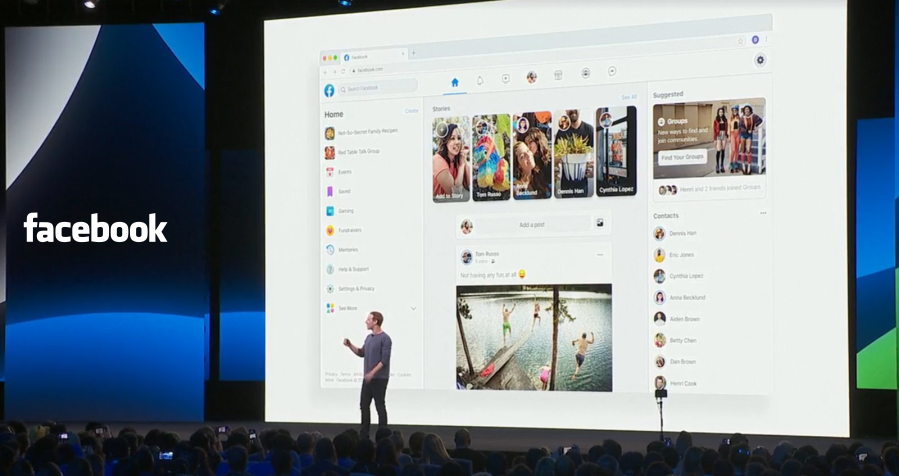Open Fundraisers from the left sidebar
This screenshot has width=899, height=476.
point(349,230)
